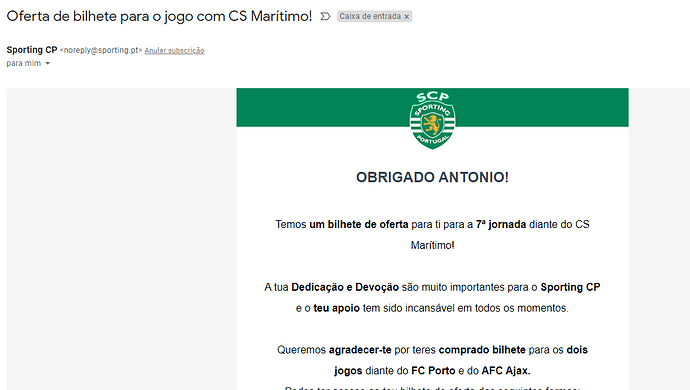Click the bold 7ª jornada text
This screenshot has height=390, width=690.
501,224
